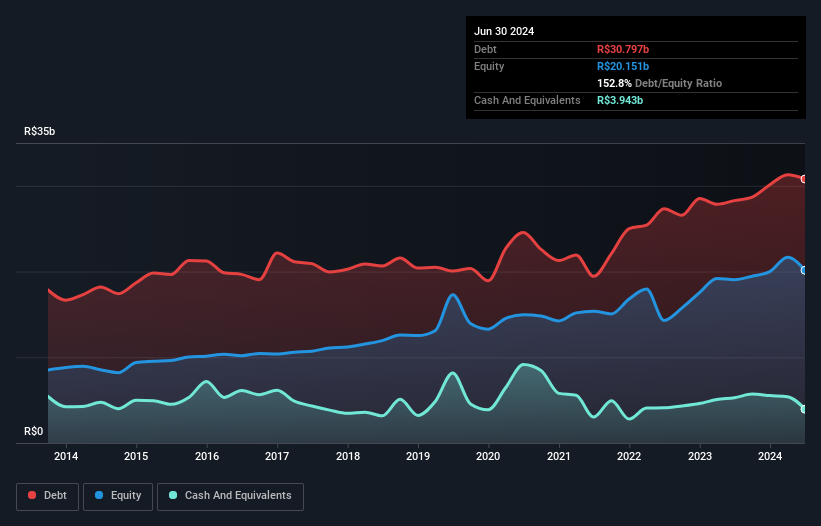Click the 2017 x-axis label
This screenshot has width=821, height=526.
[277, 456]
